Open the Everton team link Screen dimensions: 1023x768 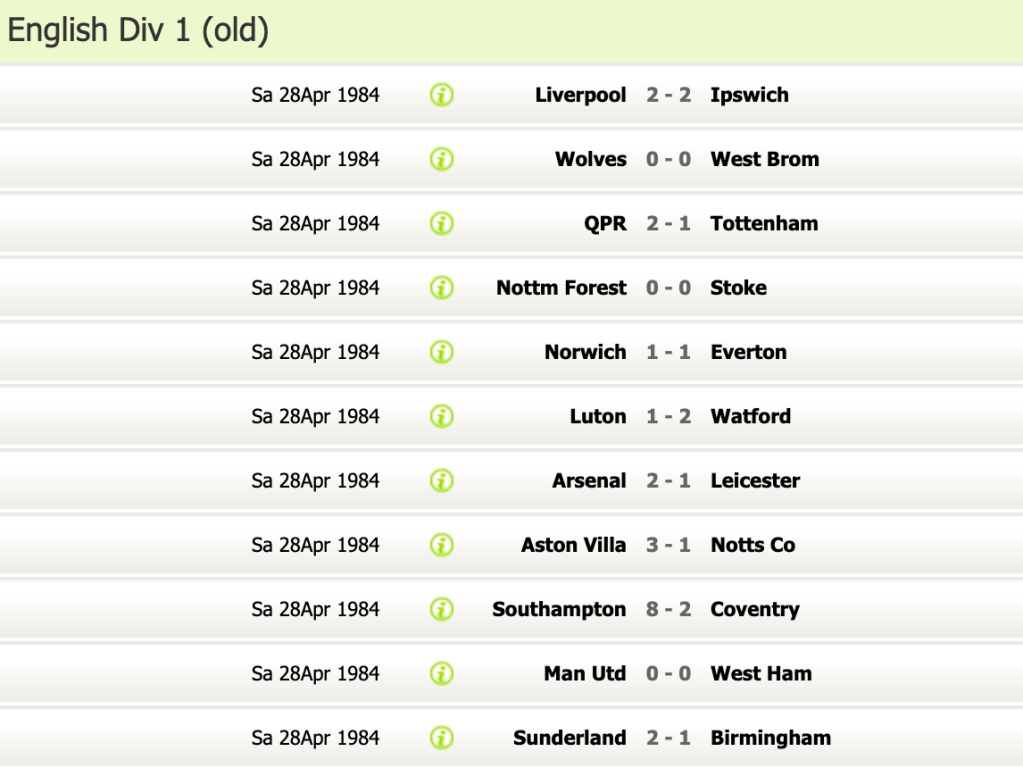click(748, 352)
